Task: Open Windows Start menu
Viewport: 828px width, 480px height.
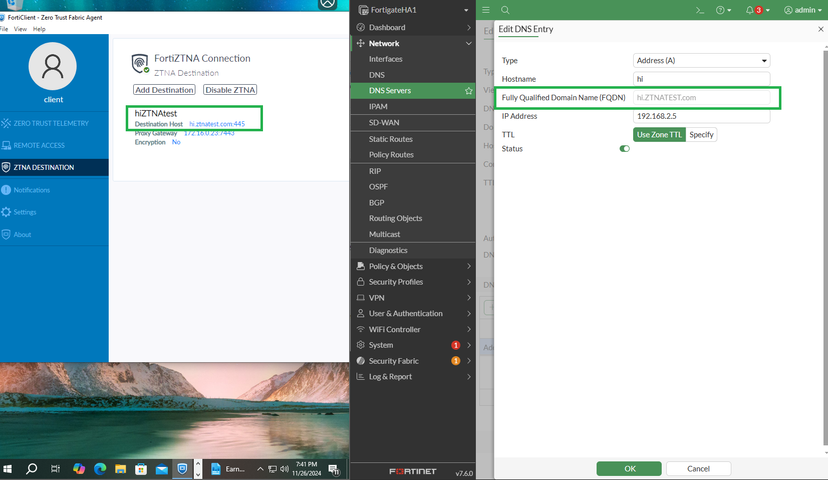Action: tap(7, 469)
